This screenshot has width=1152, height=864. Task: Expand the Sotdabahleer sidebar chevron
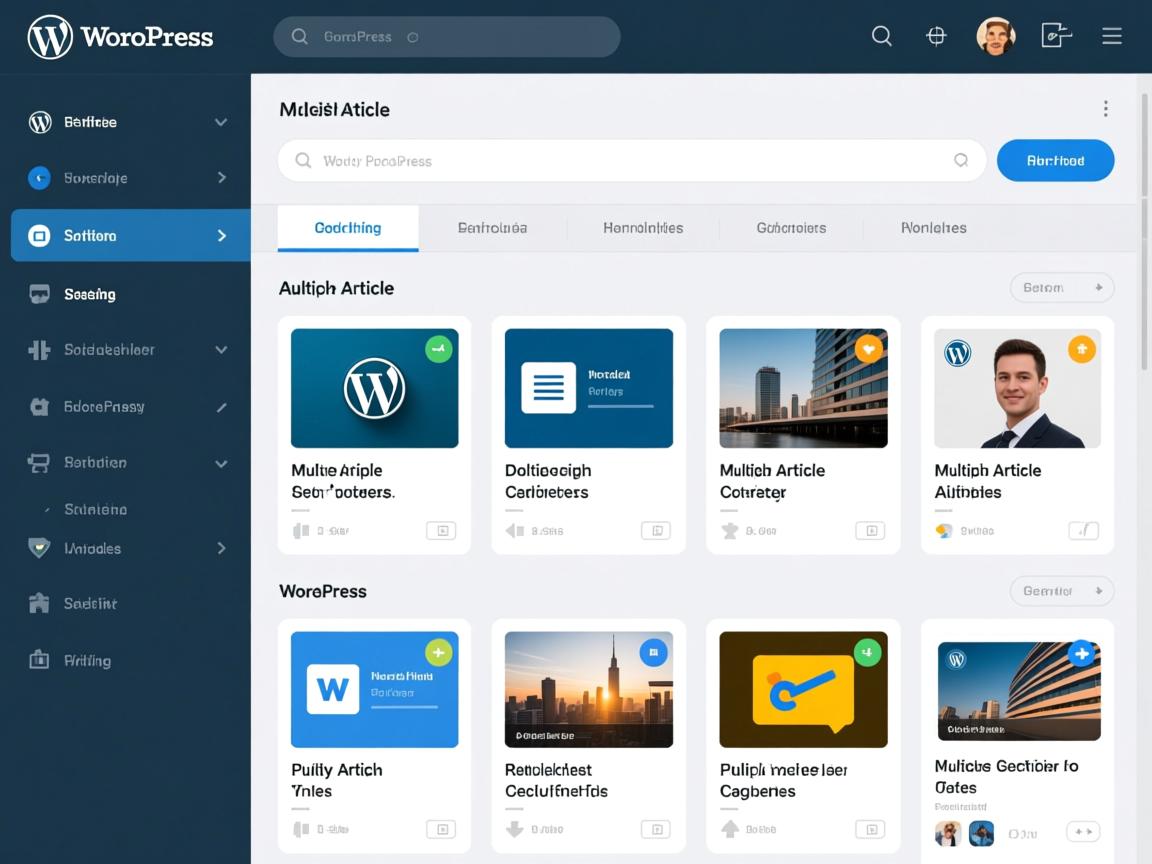[x=221, y=350]
